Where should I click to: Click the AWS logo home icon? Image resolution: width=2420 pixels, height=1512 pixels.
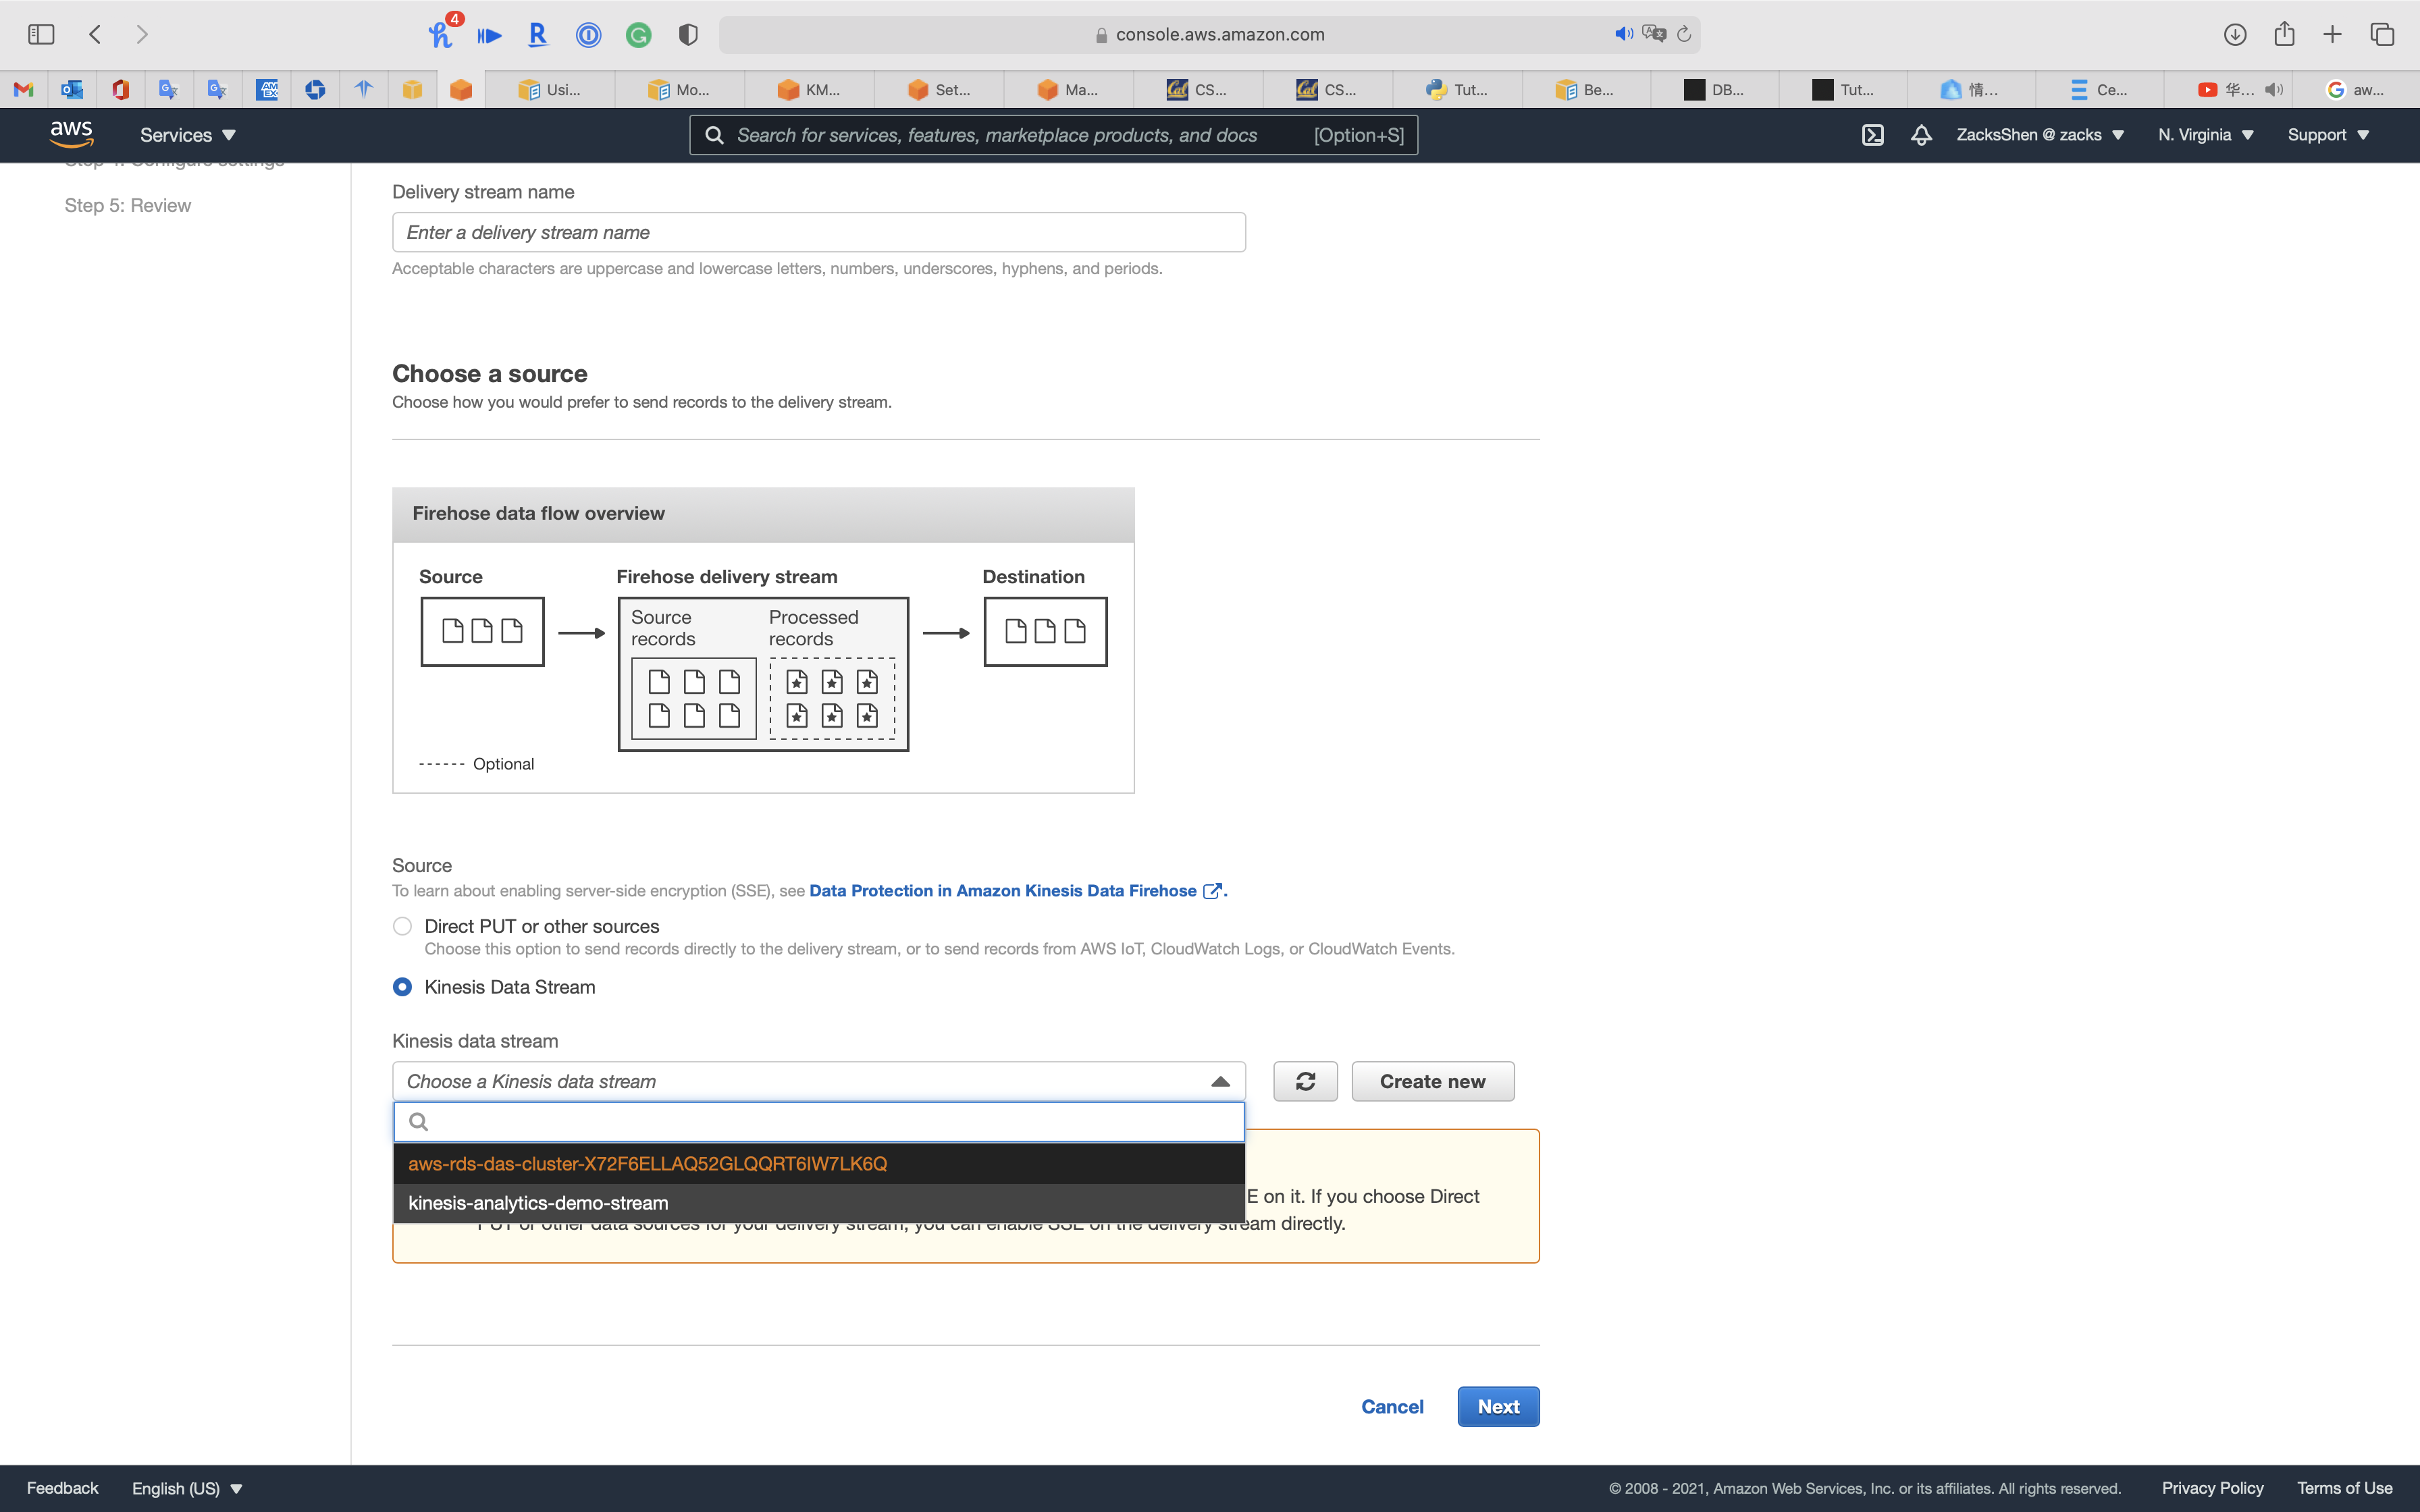coord(72,133)
